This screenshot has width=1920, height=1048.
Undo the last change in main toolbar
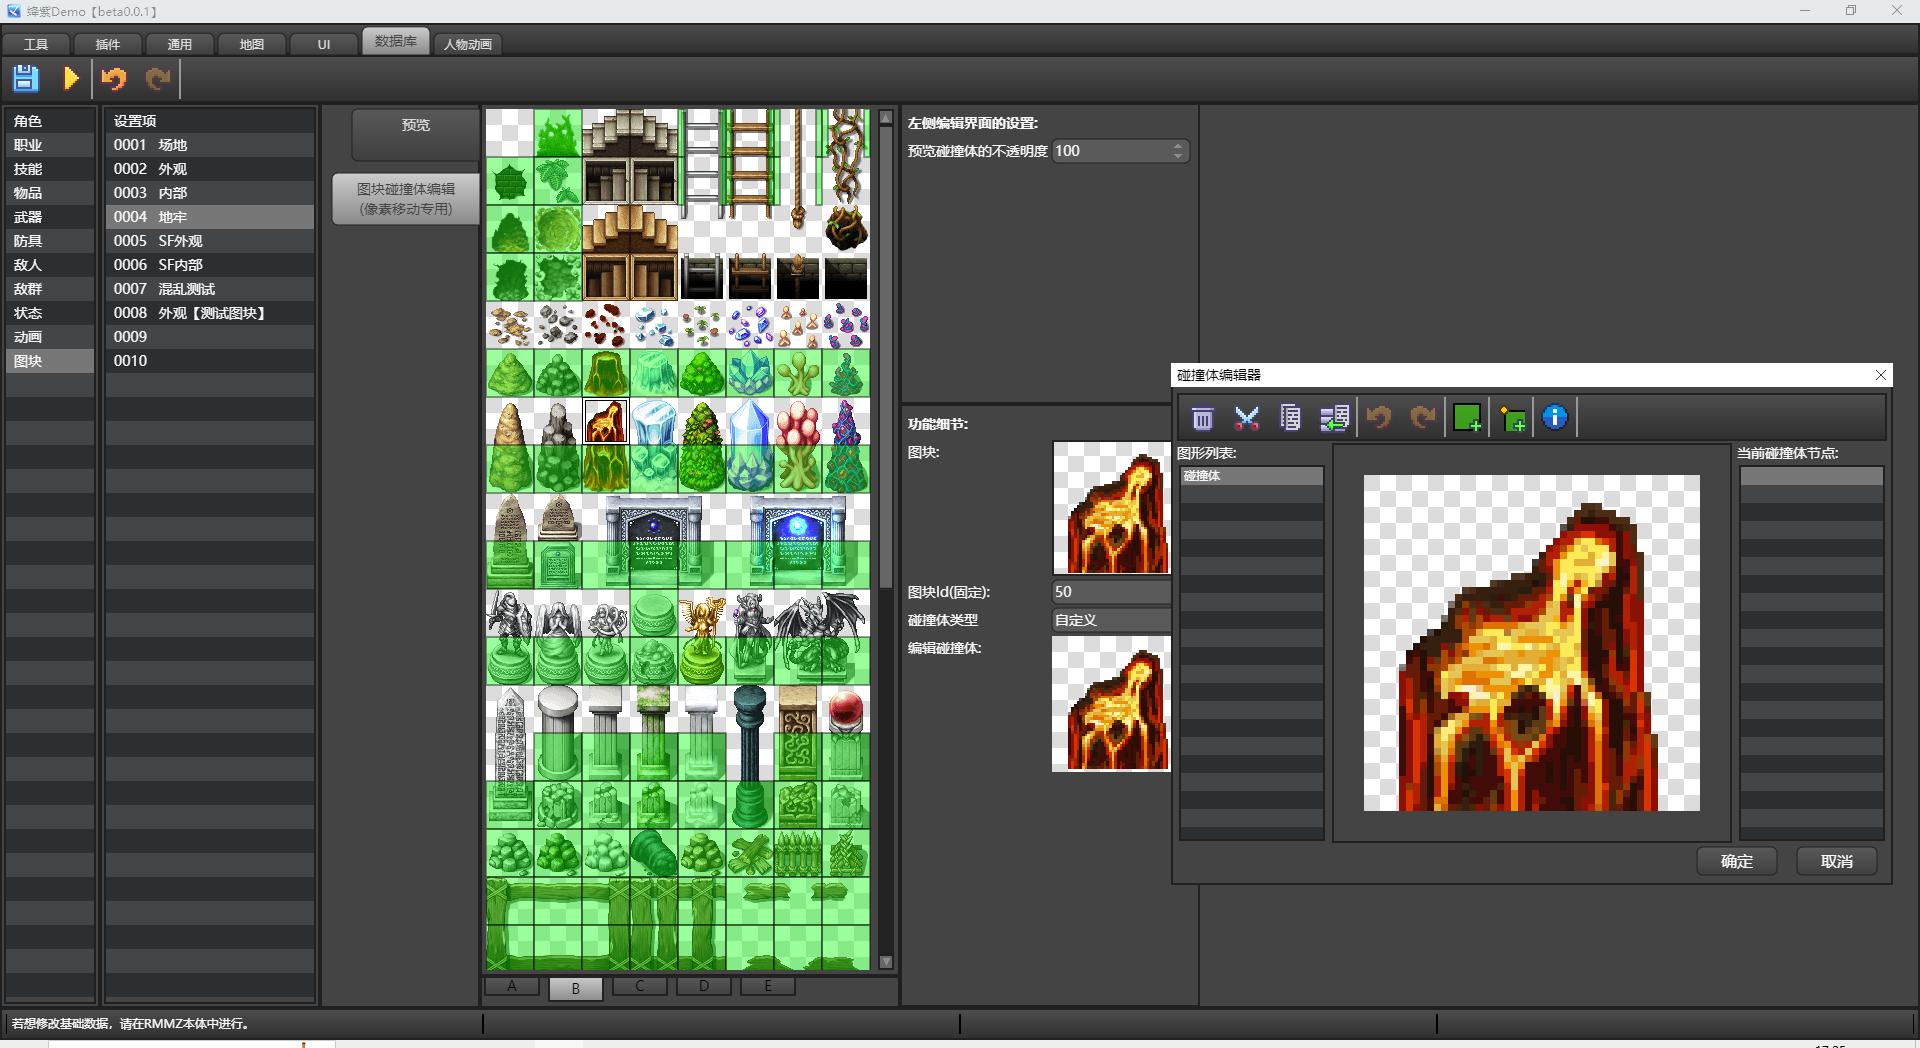click(114, 78)
